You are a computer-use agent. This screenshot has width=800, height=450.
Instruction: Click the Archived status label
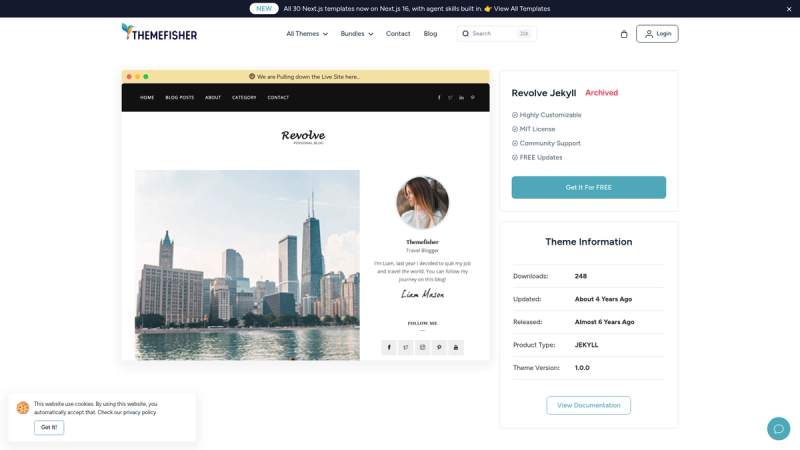(x=602, y=92)
